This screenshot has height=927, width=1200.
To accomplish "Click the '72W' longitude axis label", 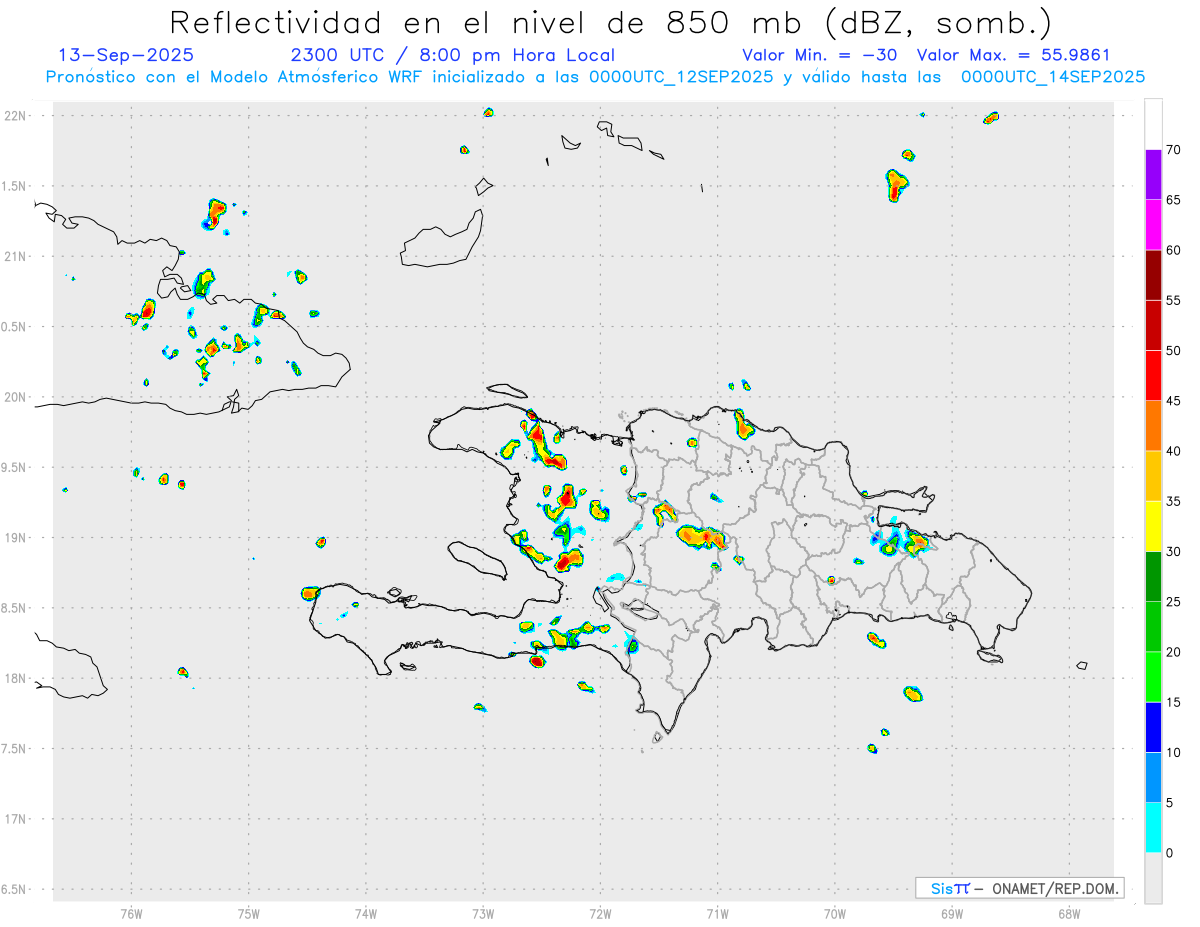I will [x=600, y=913].
